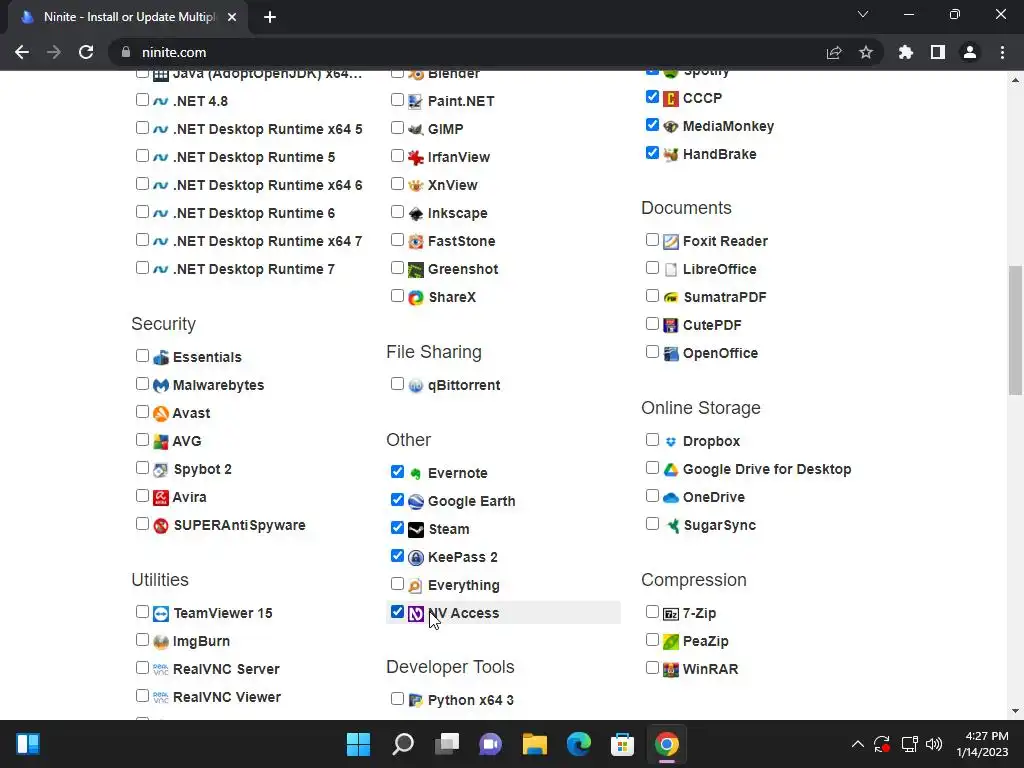Open the tab search dropdown arrow
Screen dimensions: 1024x768
tap(863, 14)
